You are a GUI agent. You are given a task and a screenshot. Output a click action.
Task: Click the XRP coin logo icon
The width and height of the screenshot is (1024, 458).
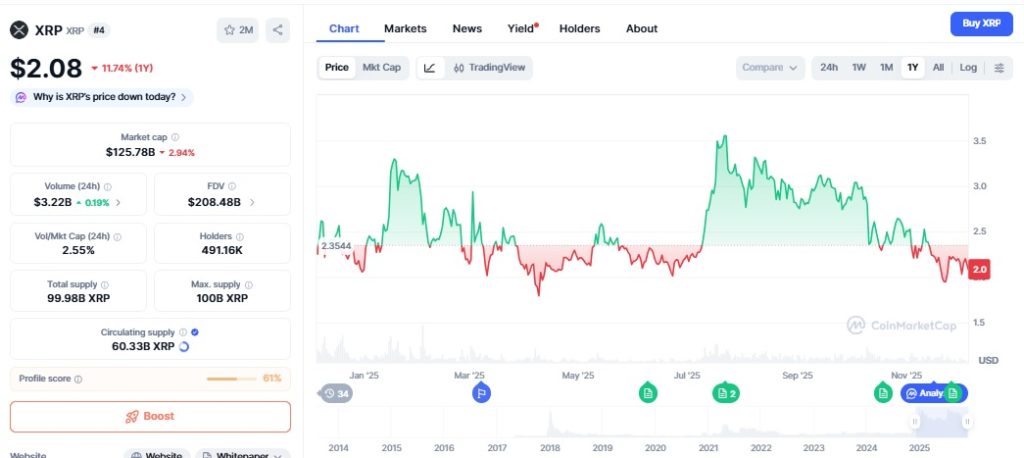19,30
